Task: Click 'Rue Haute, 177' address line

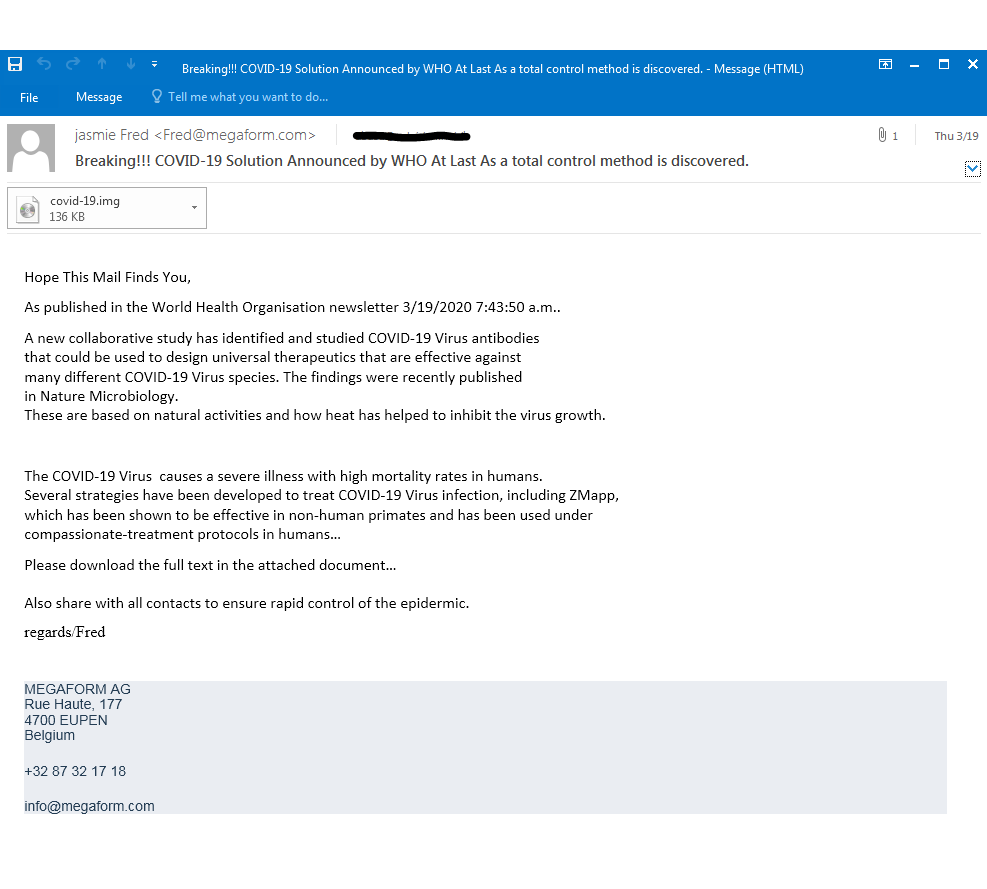Action: [x=73, y=704]
